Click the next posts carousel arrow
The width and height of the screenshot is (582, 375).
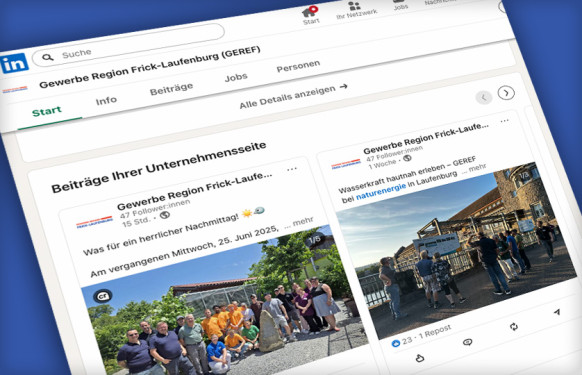pos(506,92)
